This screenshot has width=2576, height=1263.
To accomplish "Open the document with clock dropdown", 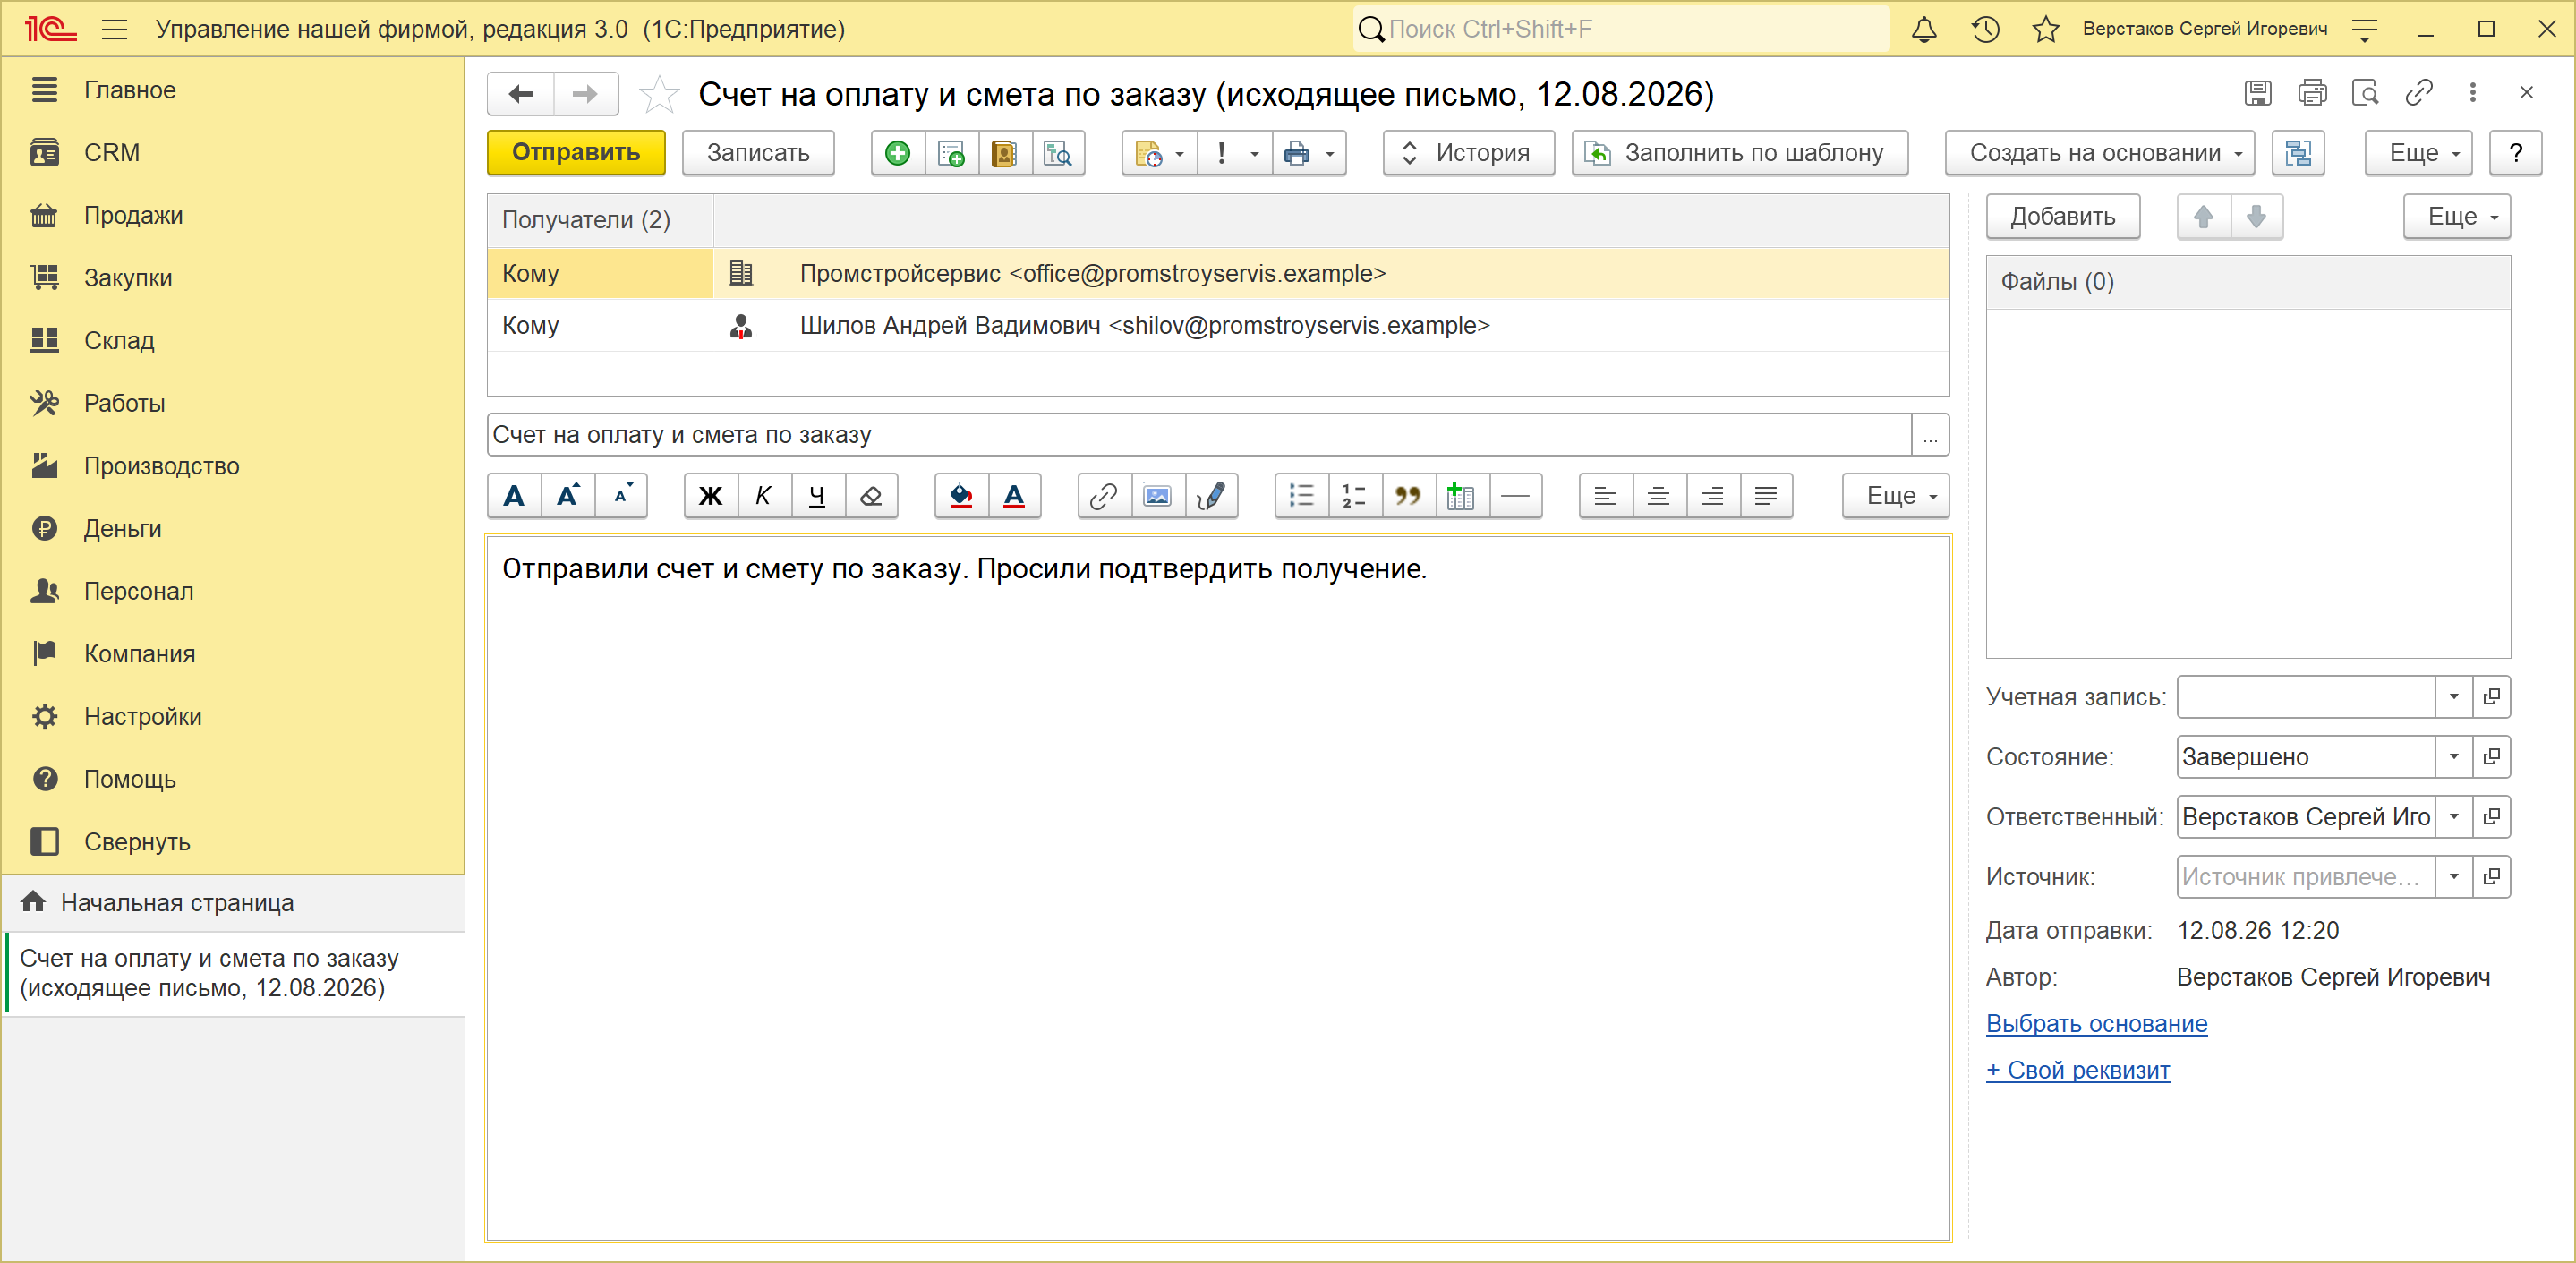I will click(x=1160, y=153).
